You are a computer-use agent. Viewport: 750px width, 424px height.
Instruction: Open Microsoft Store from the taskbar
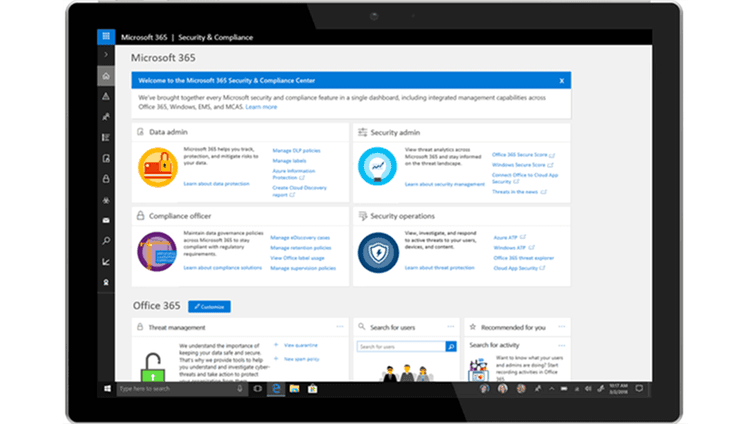(312, 389)
